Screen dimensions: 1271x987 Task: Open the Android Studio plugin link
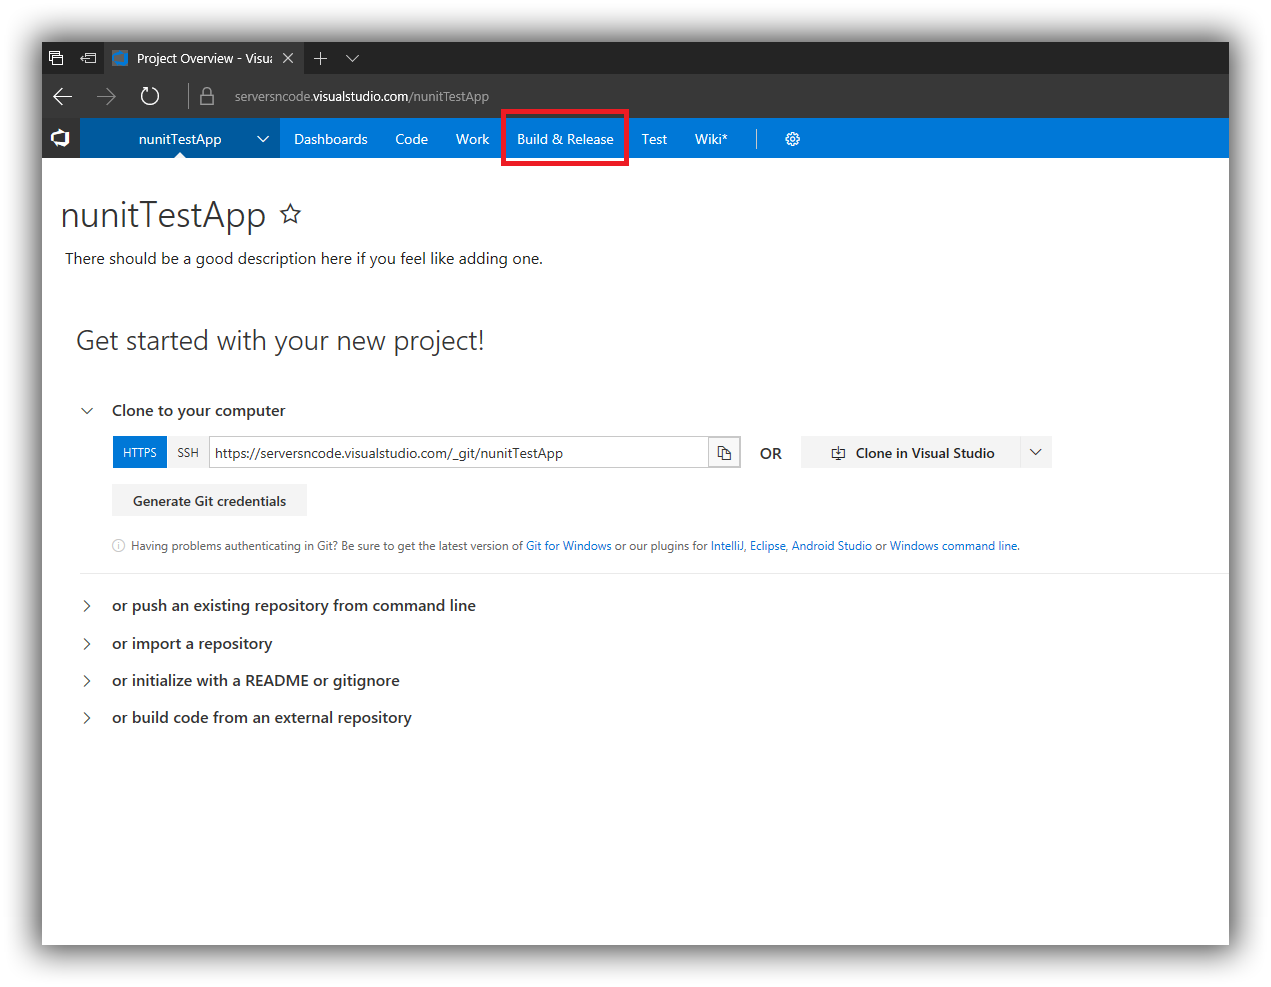[832, 546]
